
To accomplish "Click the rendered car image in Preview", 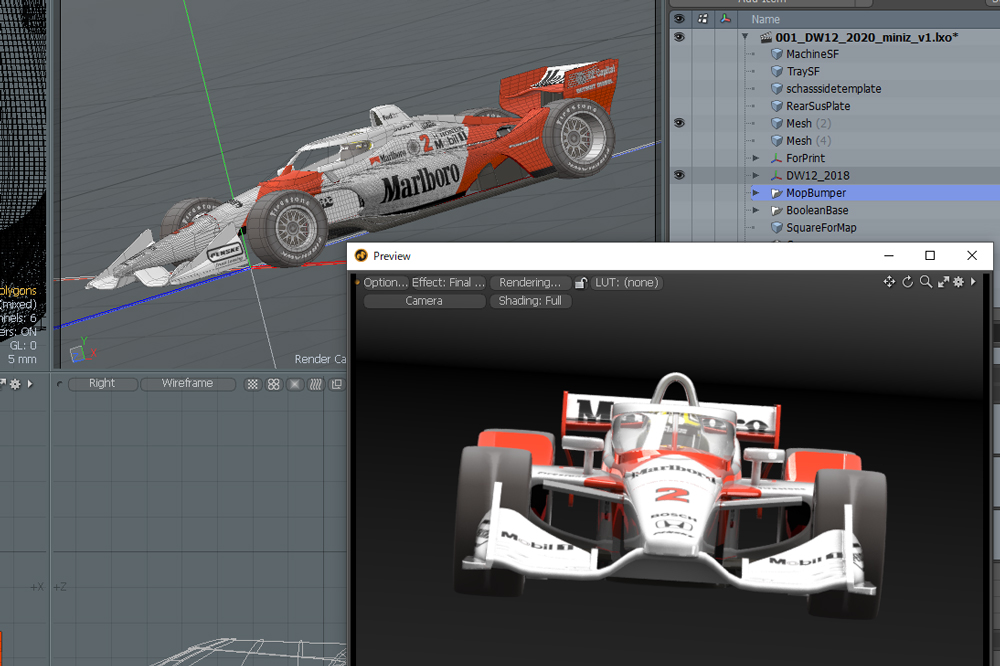I will tap(671, 494).
